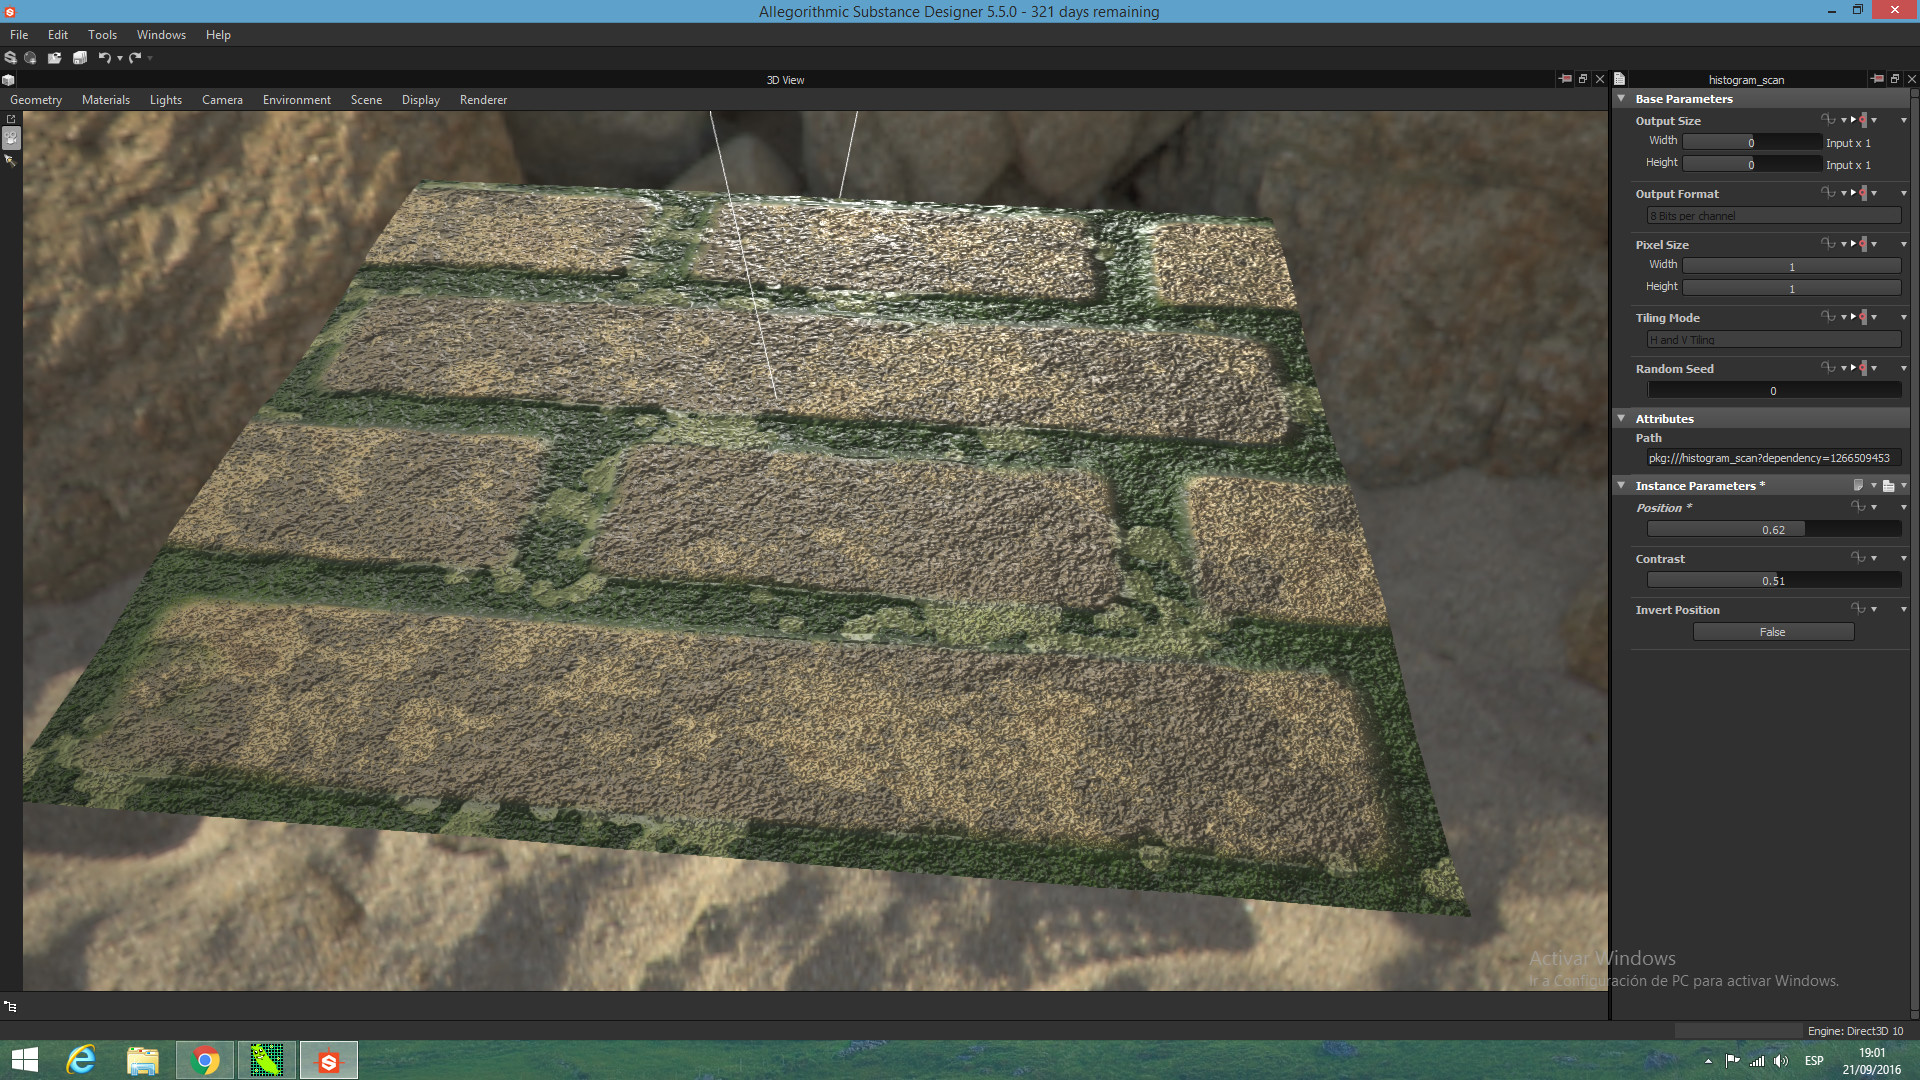Open the Output Format combo box
Image resolution: width=1920 pixels, height=1080 pixels.
click(1772, 216)
